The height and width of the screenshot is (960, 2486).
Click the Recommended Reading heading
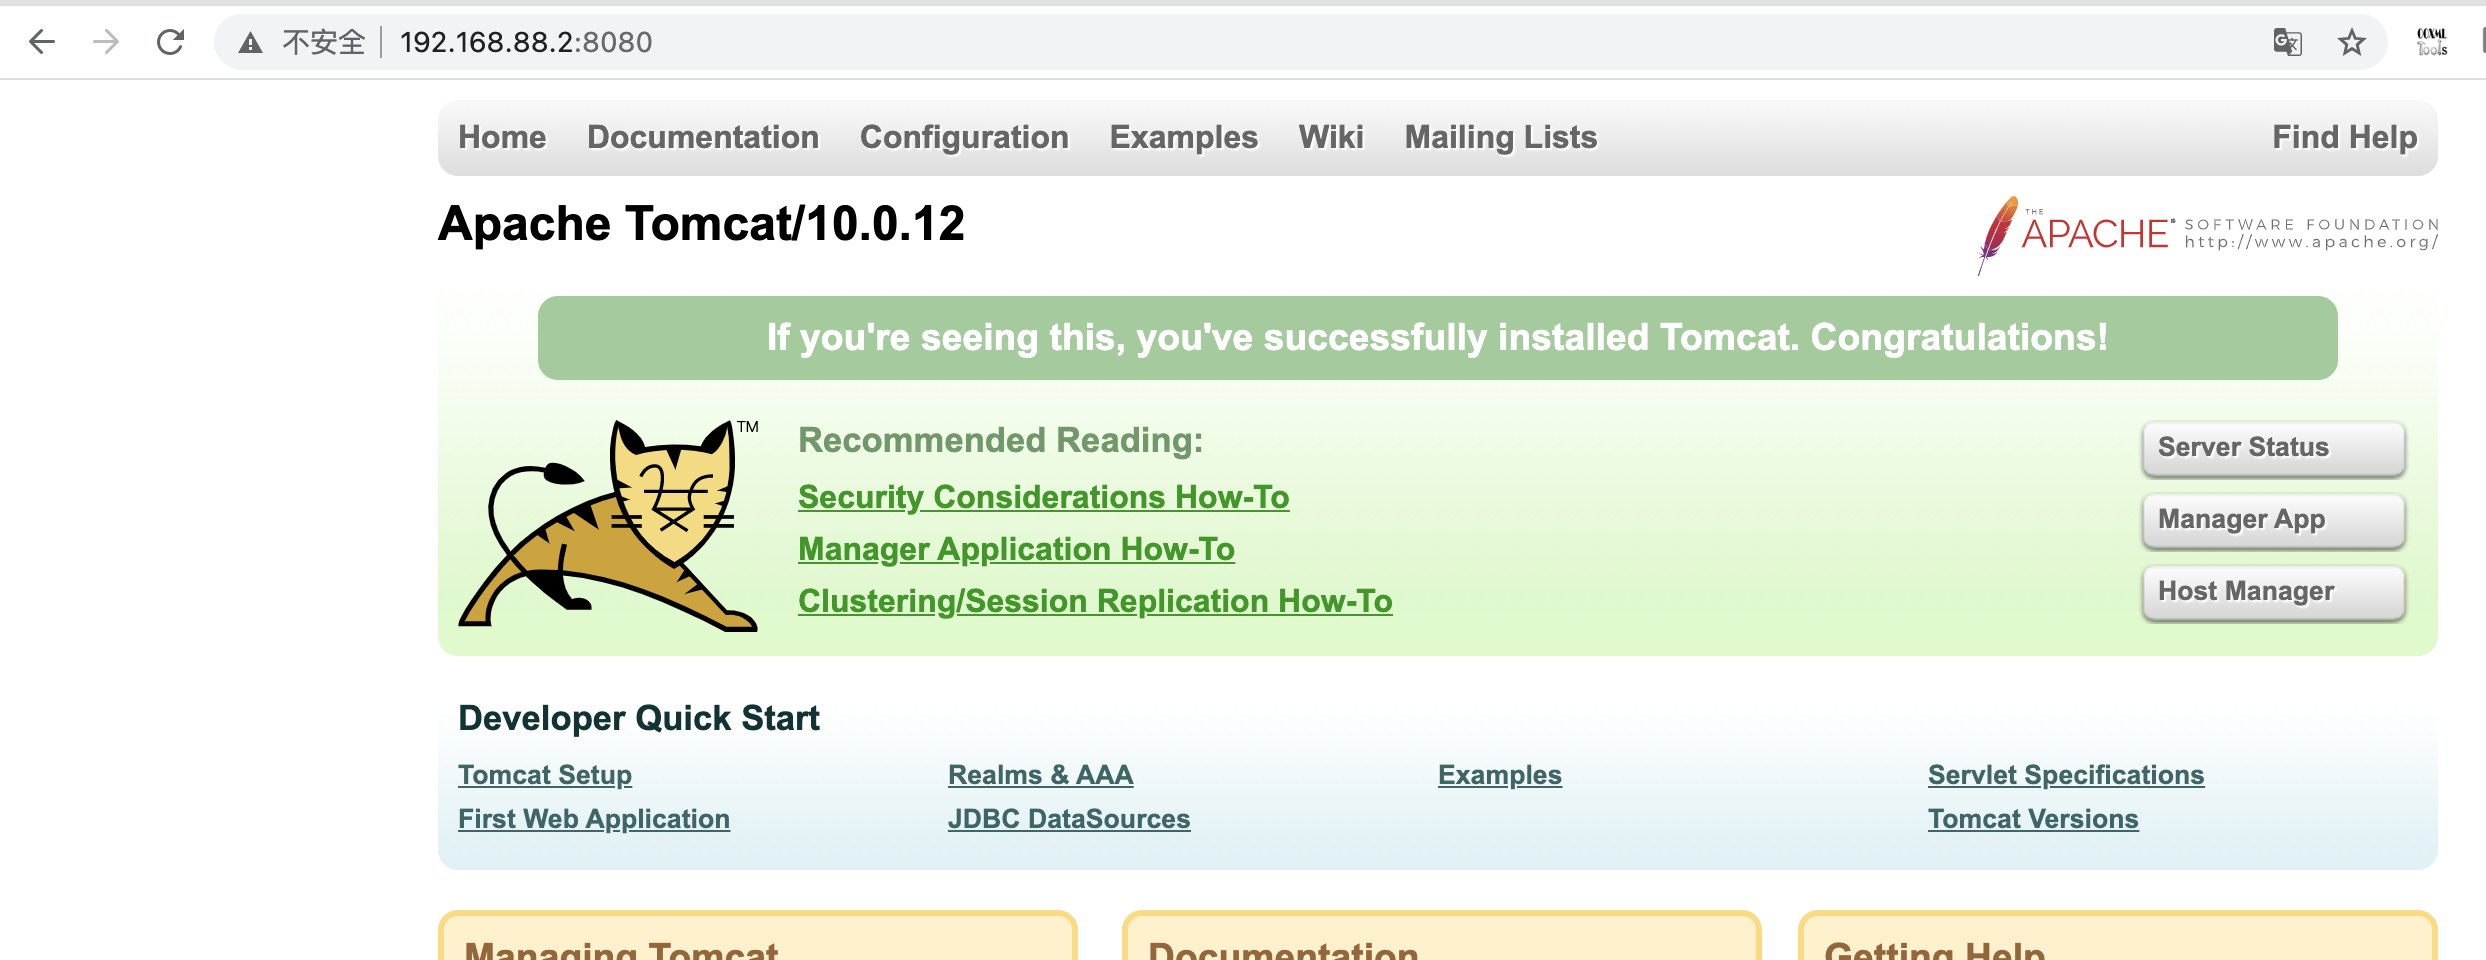(x=1001, y=440)
